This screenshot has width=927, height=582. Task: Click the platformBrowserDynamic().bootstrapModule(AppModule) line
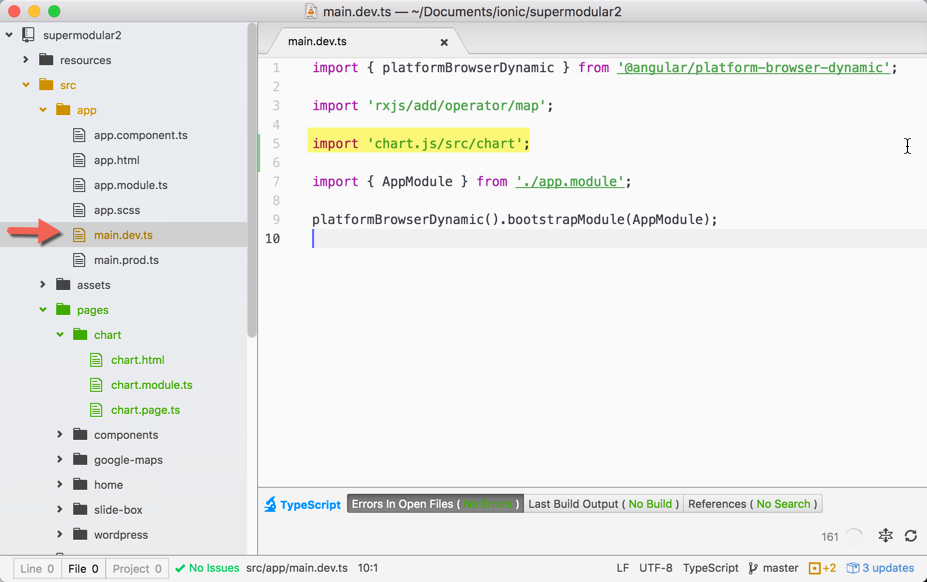point(514,219)
